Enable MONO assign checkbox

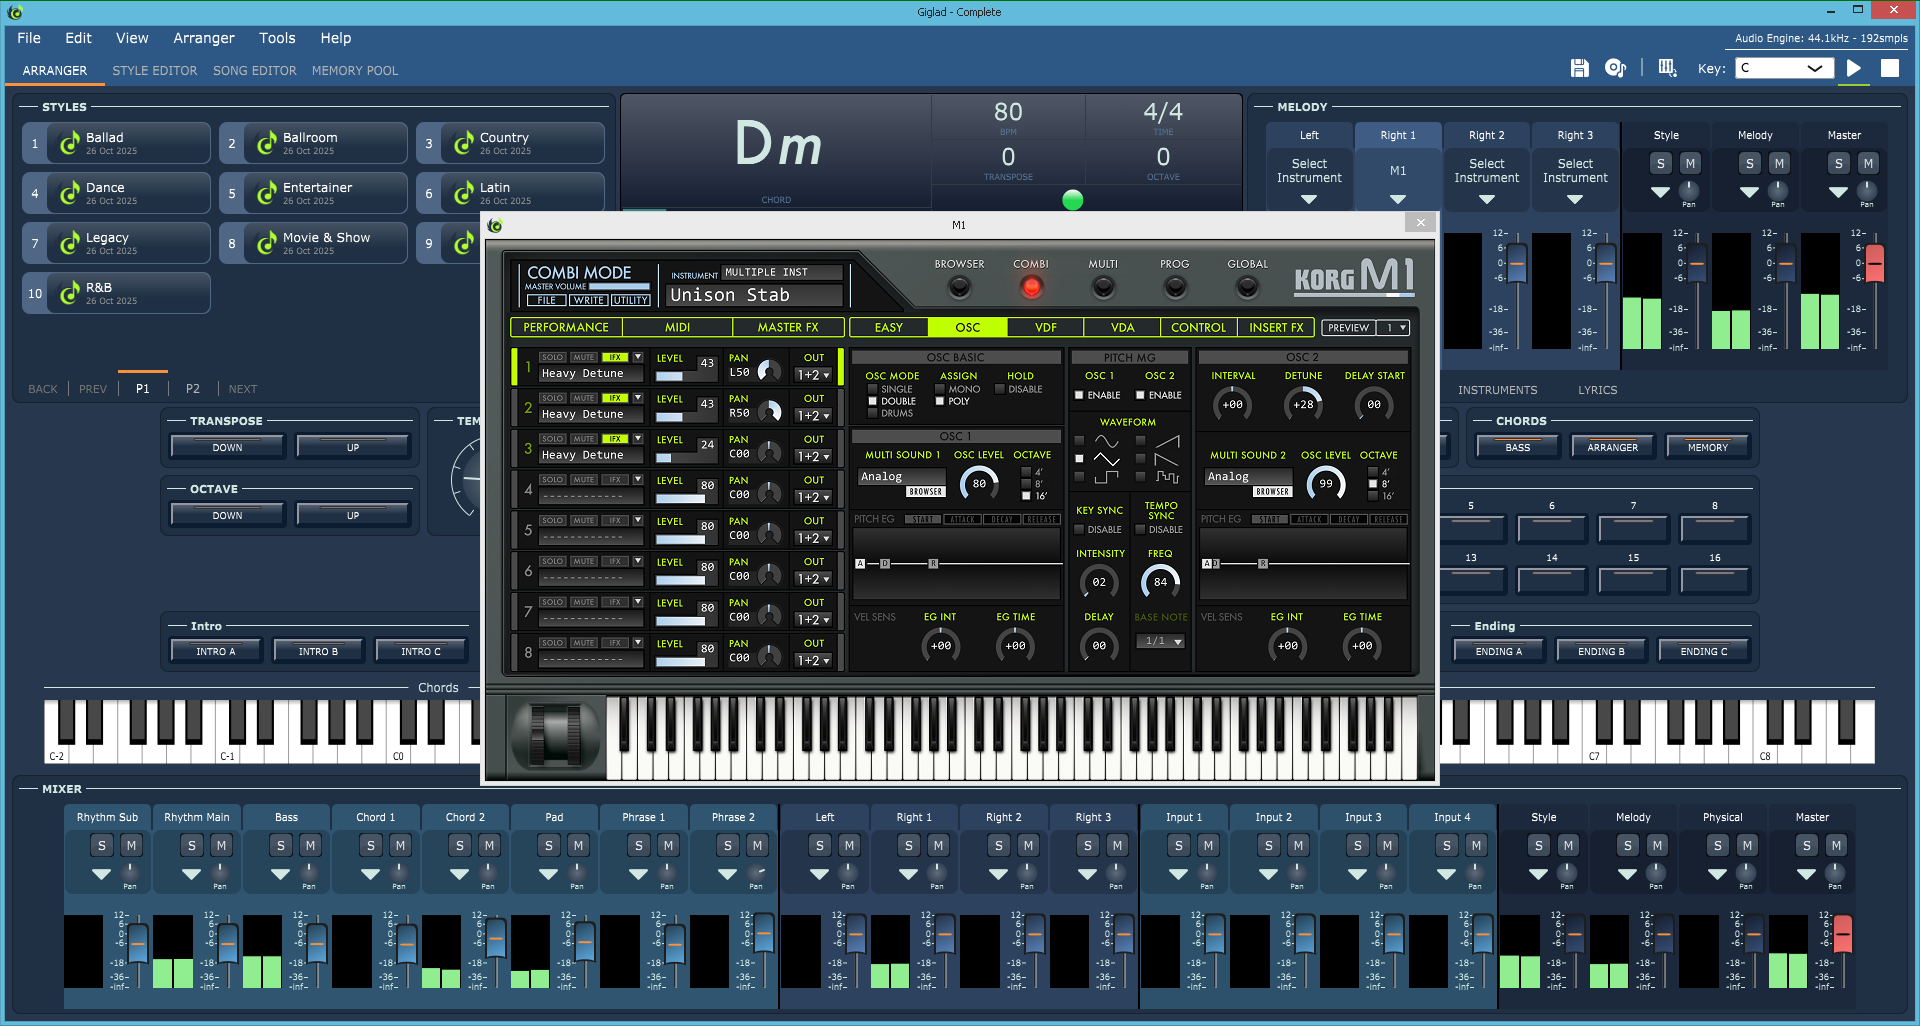tap(940, 389)
